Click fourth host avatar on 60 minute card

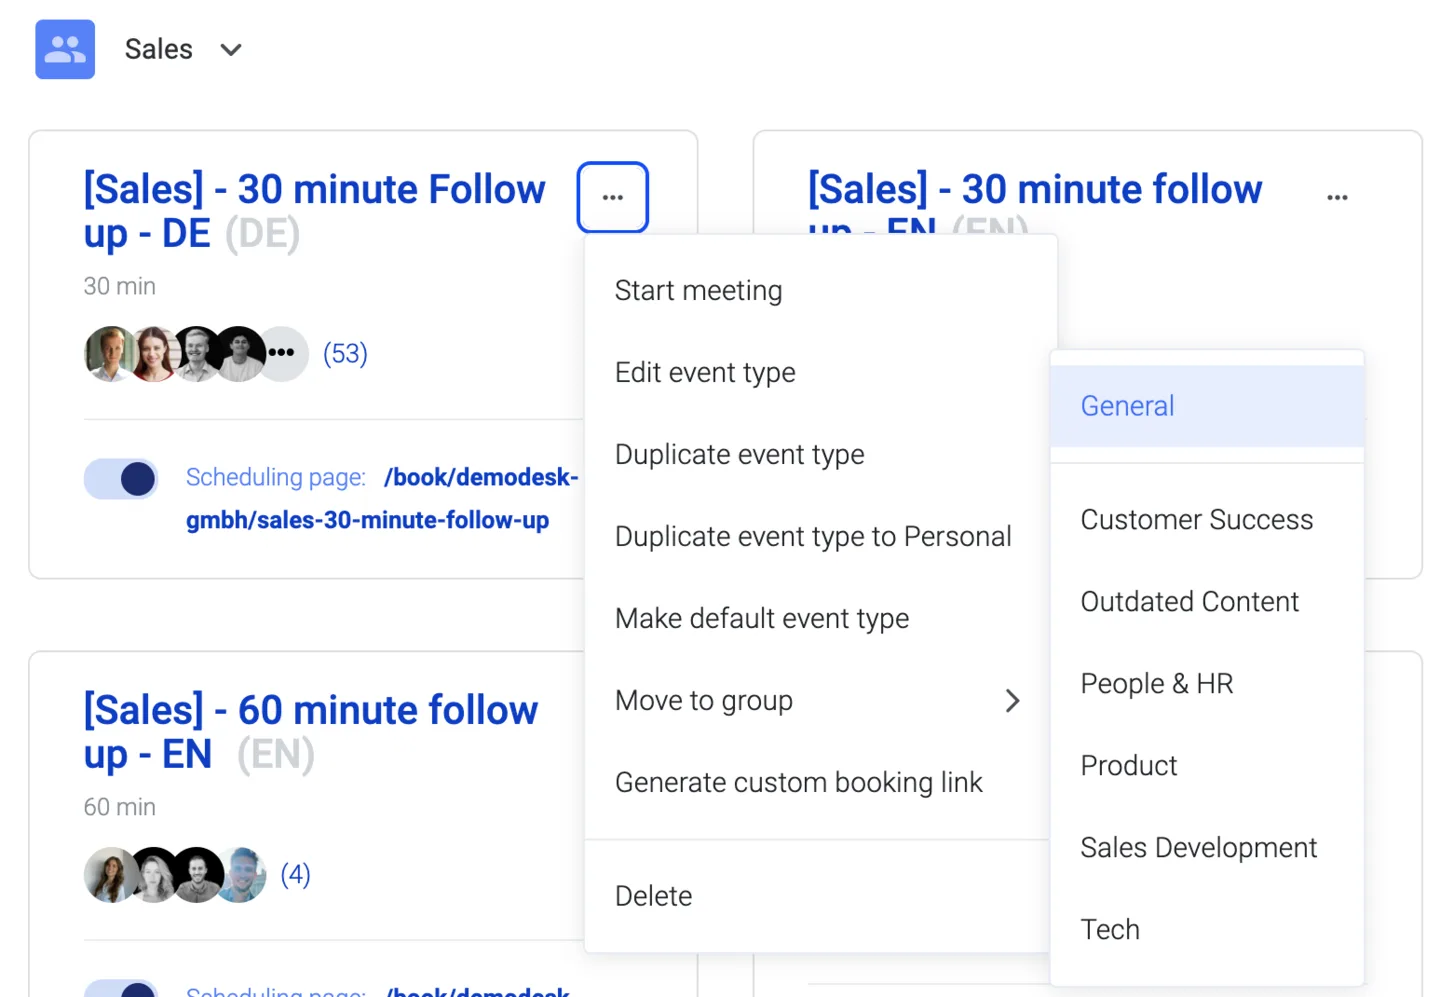tap(241, 875)
